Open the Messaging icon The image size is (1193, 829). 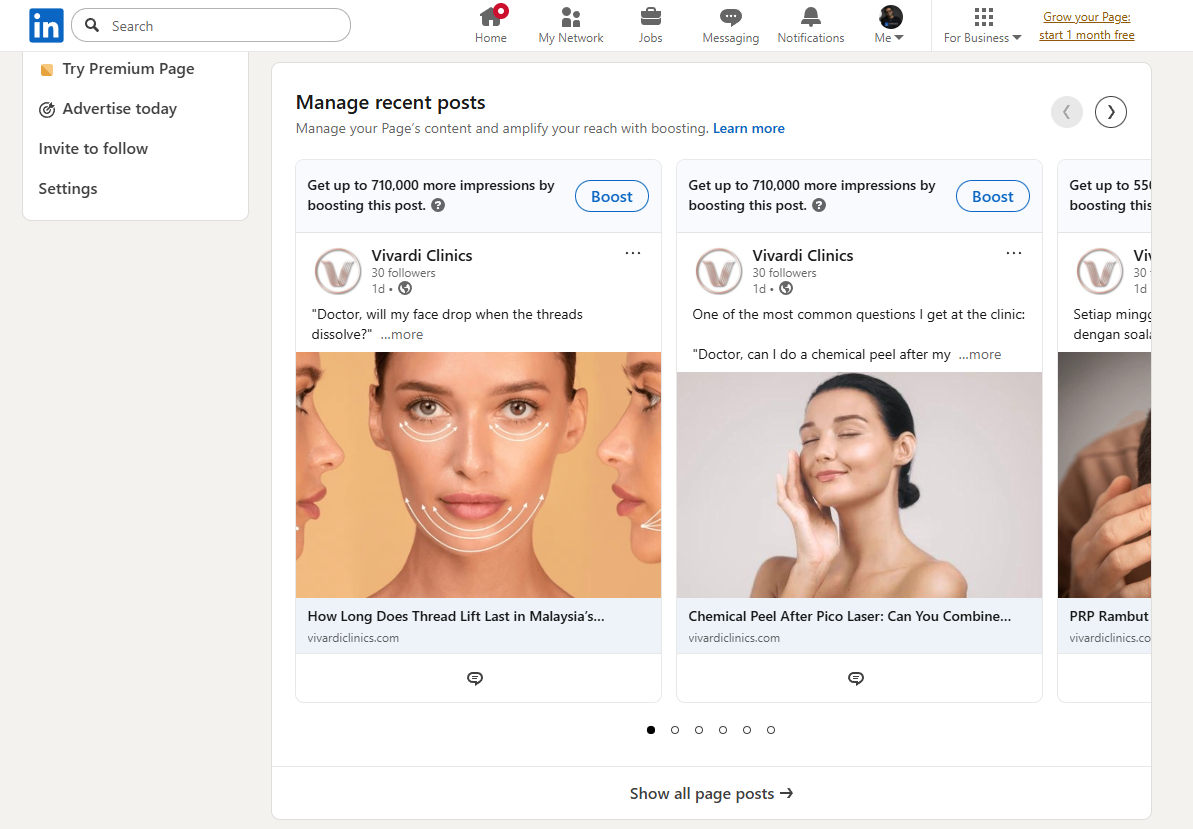click(731, 18)
